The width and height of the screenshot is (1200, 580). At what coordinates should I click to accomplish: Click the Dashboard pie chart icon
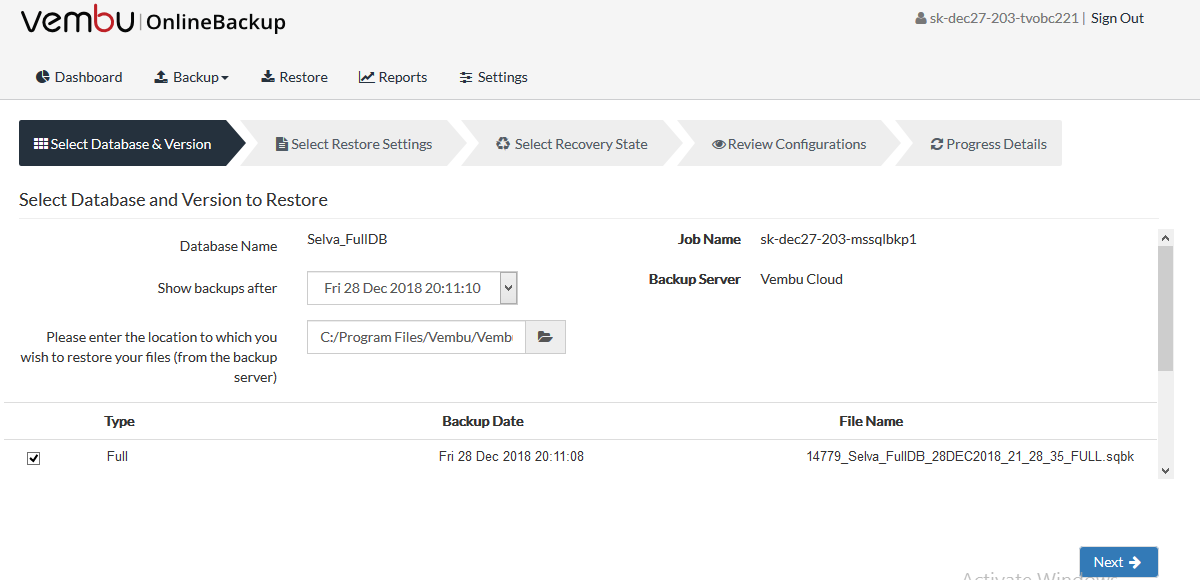43,77
